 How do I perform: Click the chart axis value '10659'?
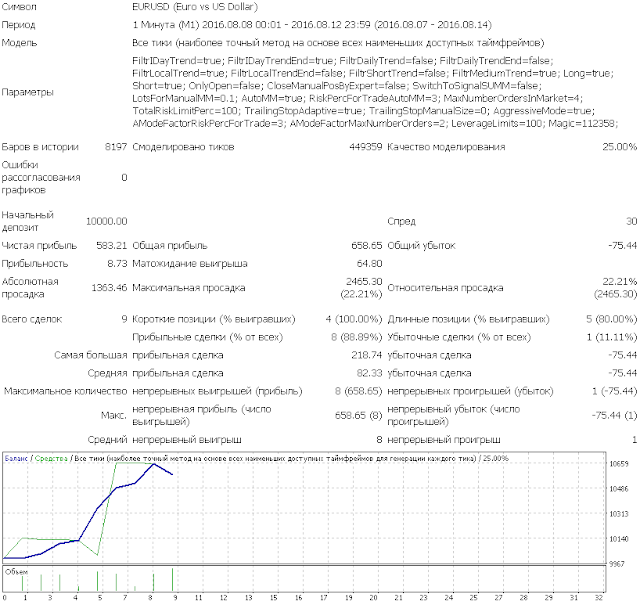coord(619,464)
